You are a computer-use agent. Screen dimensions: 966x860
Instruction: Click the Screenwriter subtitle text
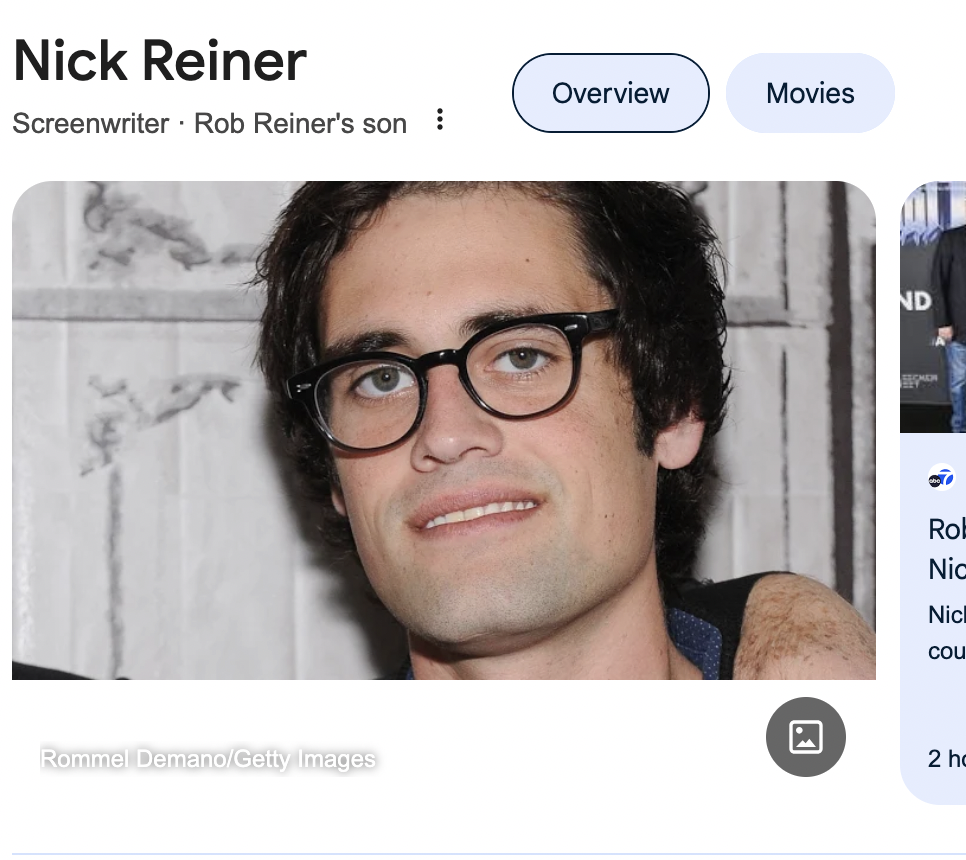(91, 123)
